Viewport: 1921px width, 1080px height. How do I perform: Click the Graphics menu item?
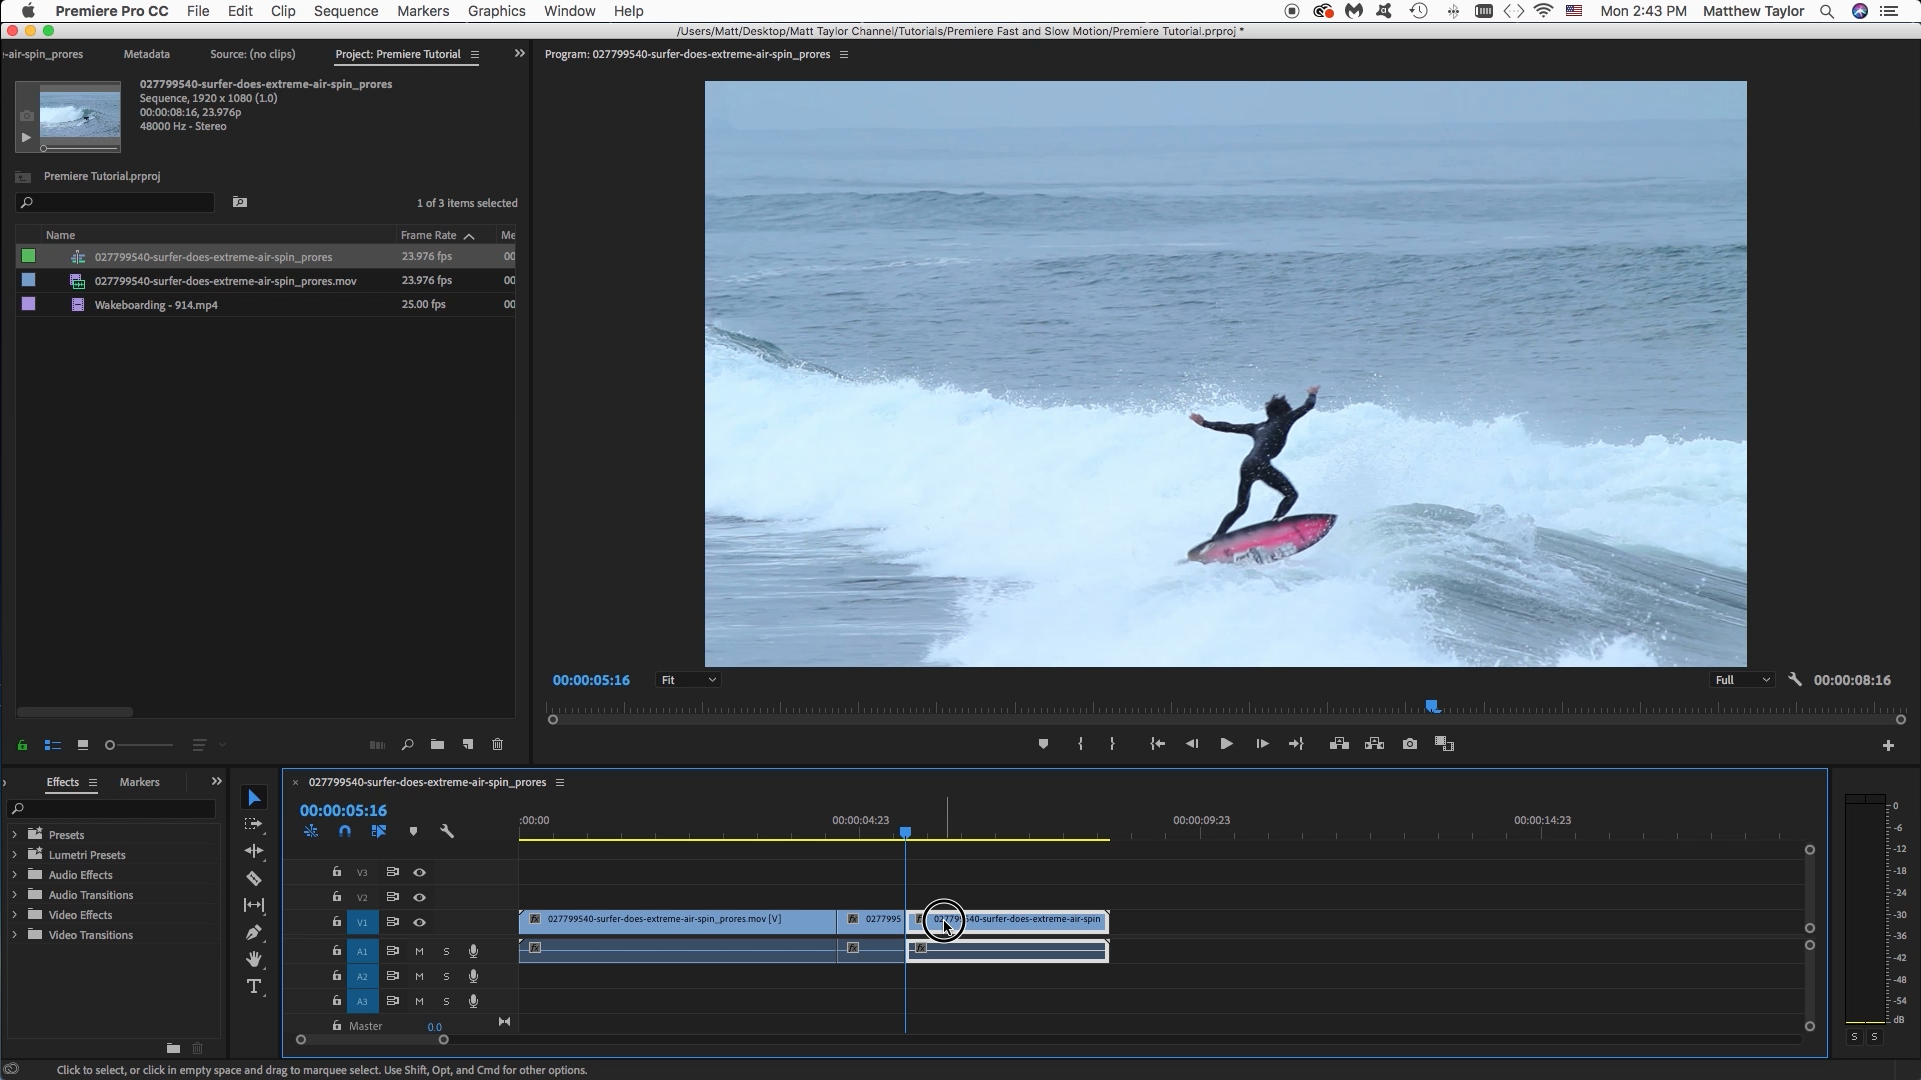coord(496,11)
